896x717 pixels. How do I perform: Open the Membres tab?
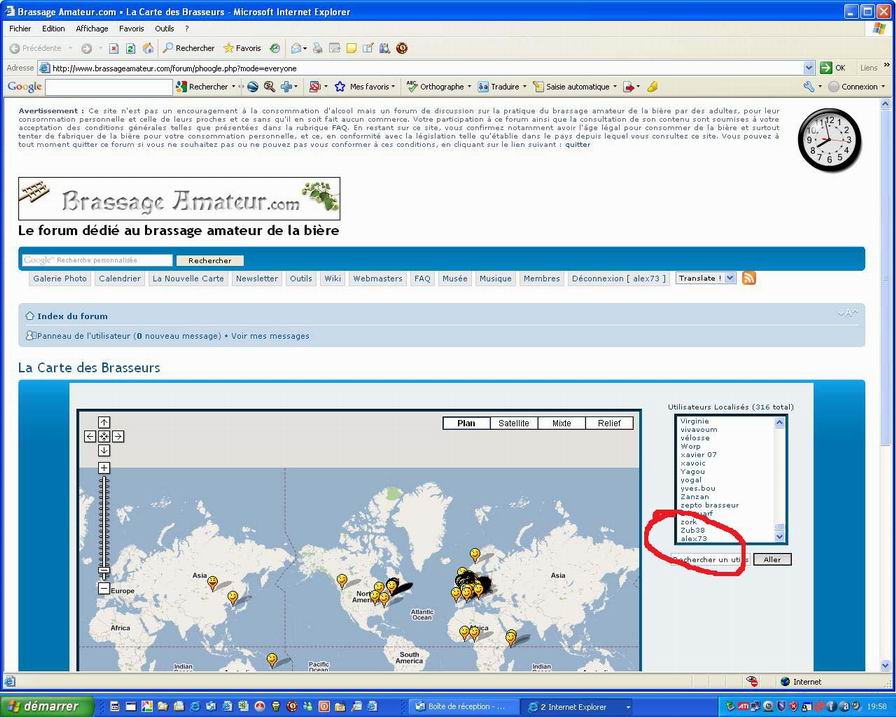pos(542,279)
